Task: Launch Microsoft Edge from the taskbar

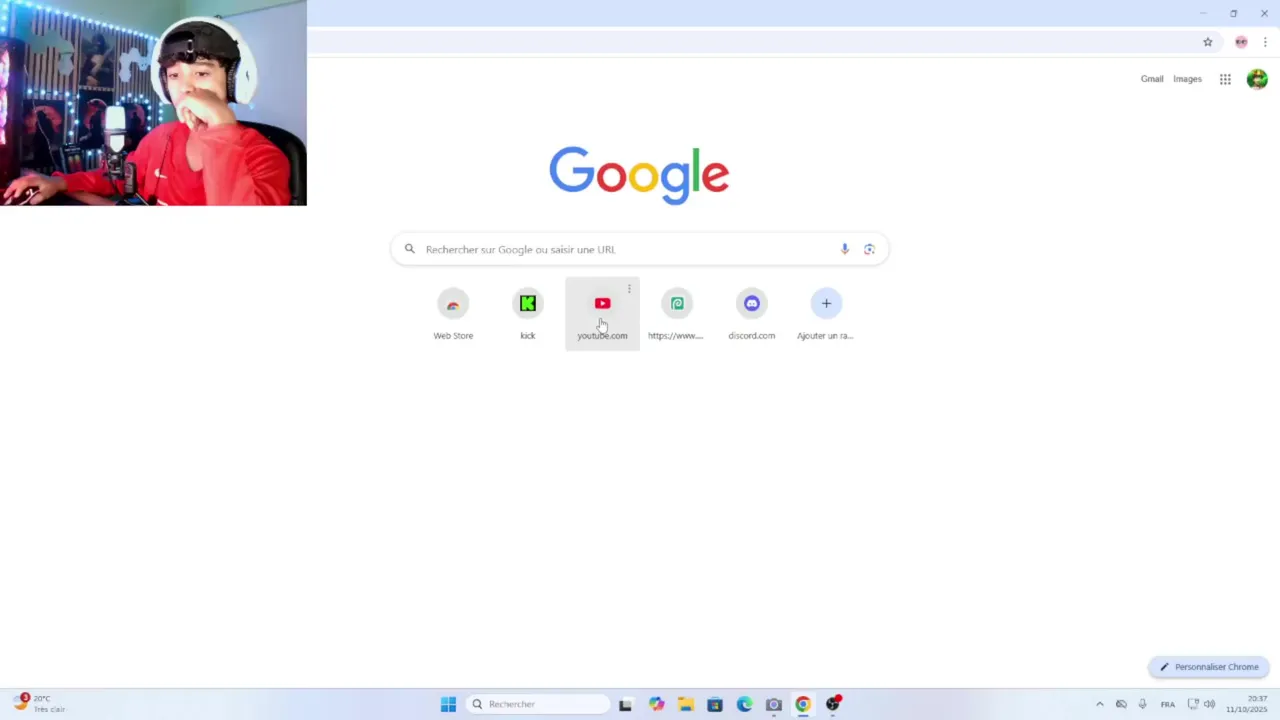Action: [744, 704]
